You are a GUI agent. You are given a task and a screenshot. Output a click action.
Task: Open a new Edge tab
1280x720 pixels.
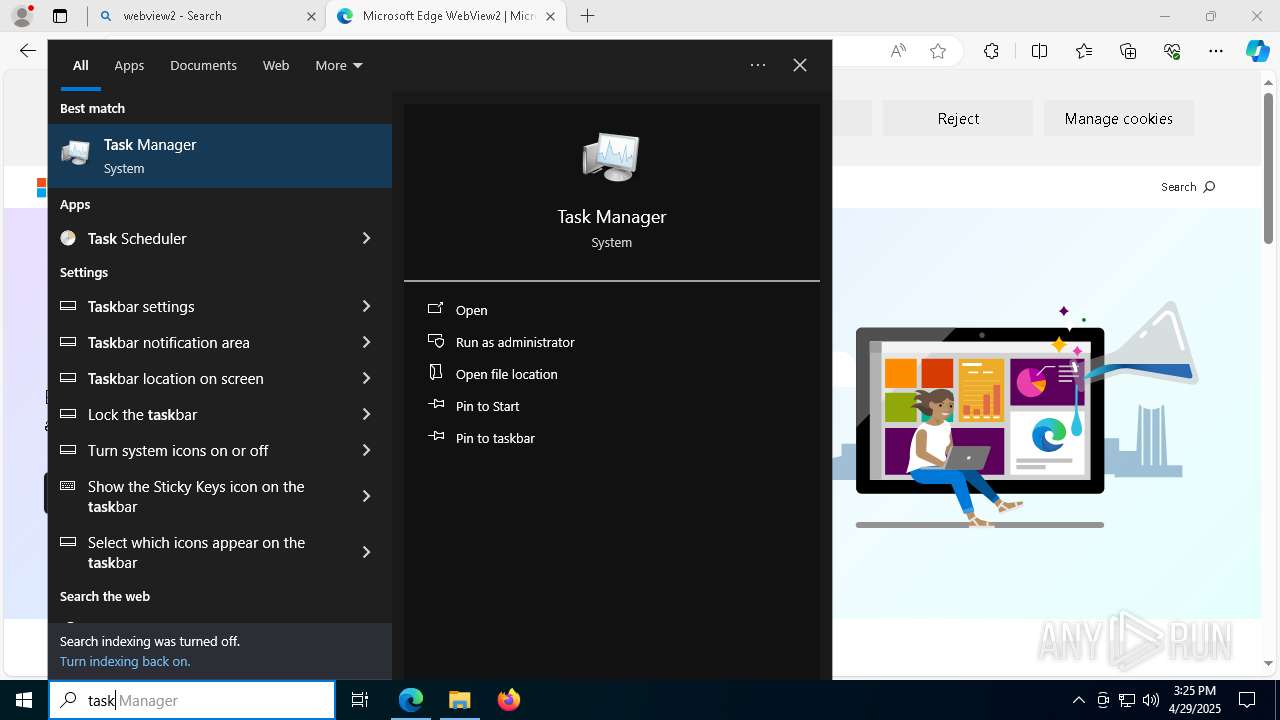(x=588, y=16)
